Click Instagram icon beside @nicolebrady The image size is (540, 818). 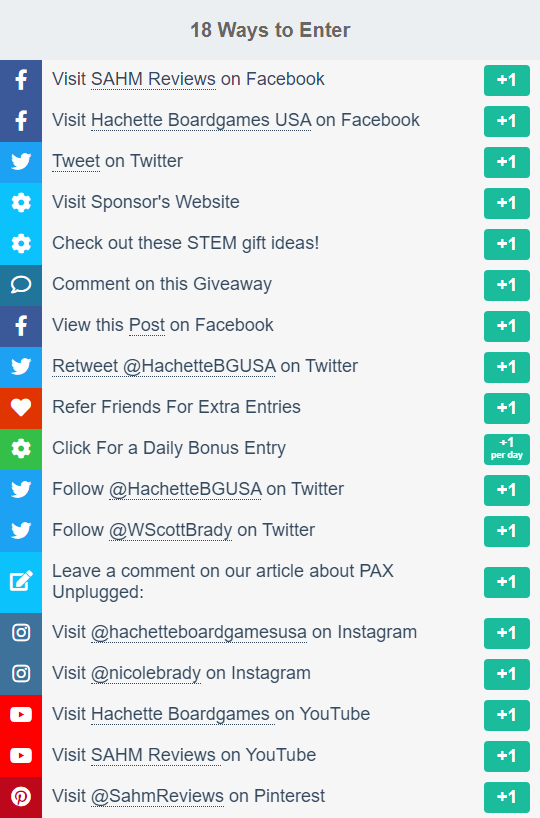(21, 673)
